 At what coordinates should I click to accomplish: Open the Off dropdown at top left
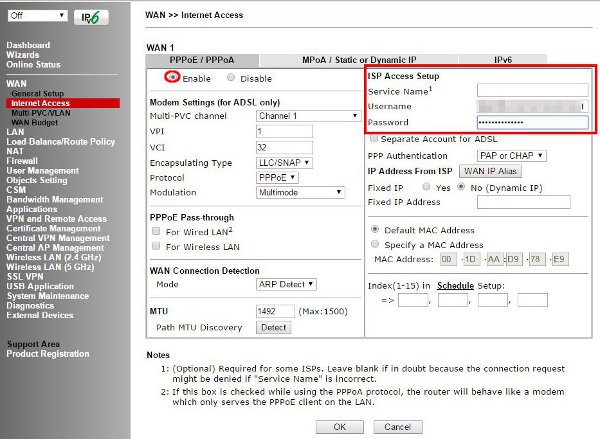[38, 16]
